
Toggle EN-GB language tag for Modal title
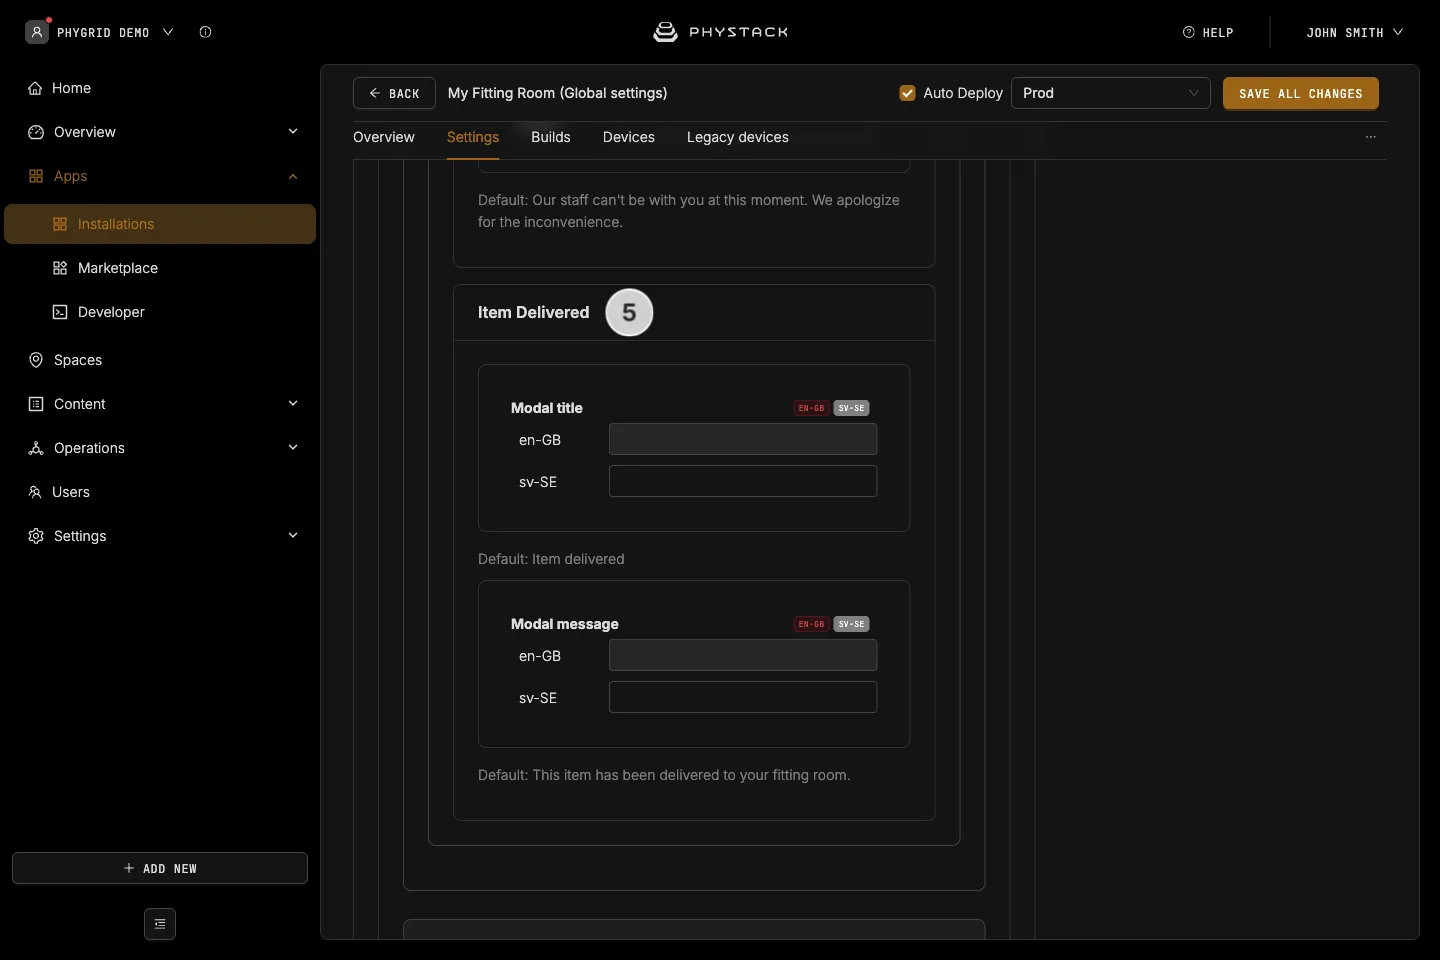(x=811, y=408)
